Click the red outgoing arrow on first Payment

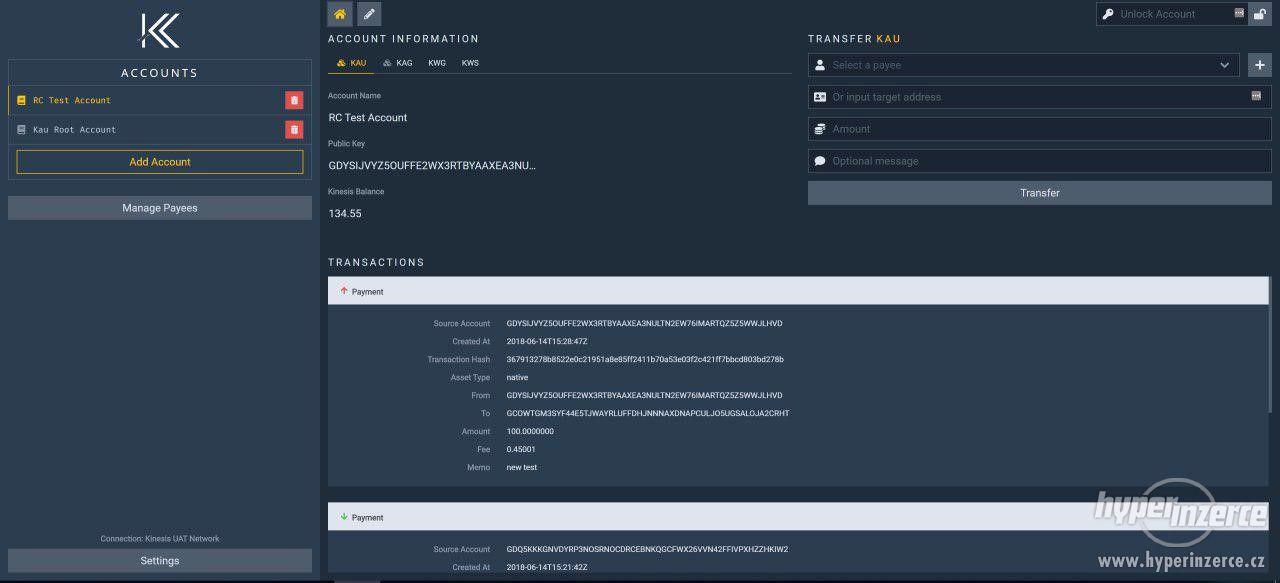[344, 291]
